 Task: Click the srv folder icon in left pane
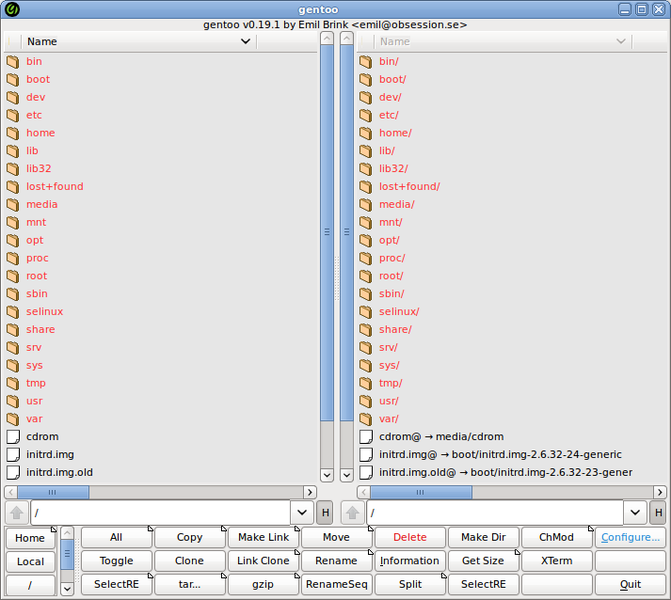coord(13,348)
